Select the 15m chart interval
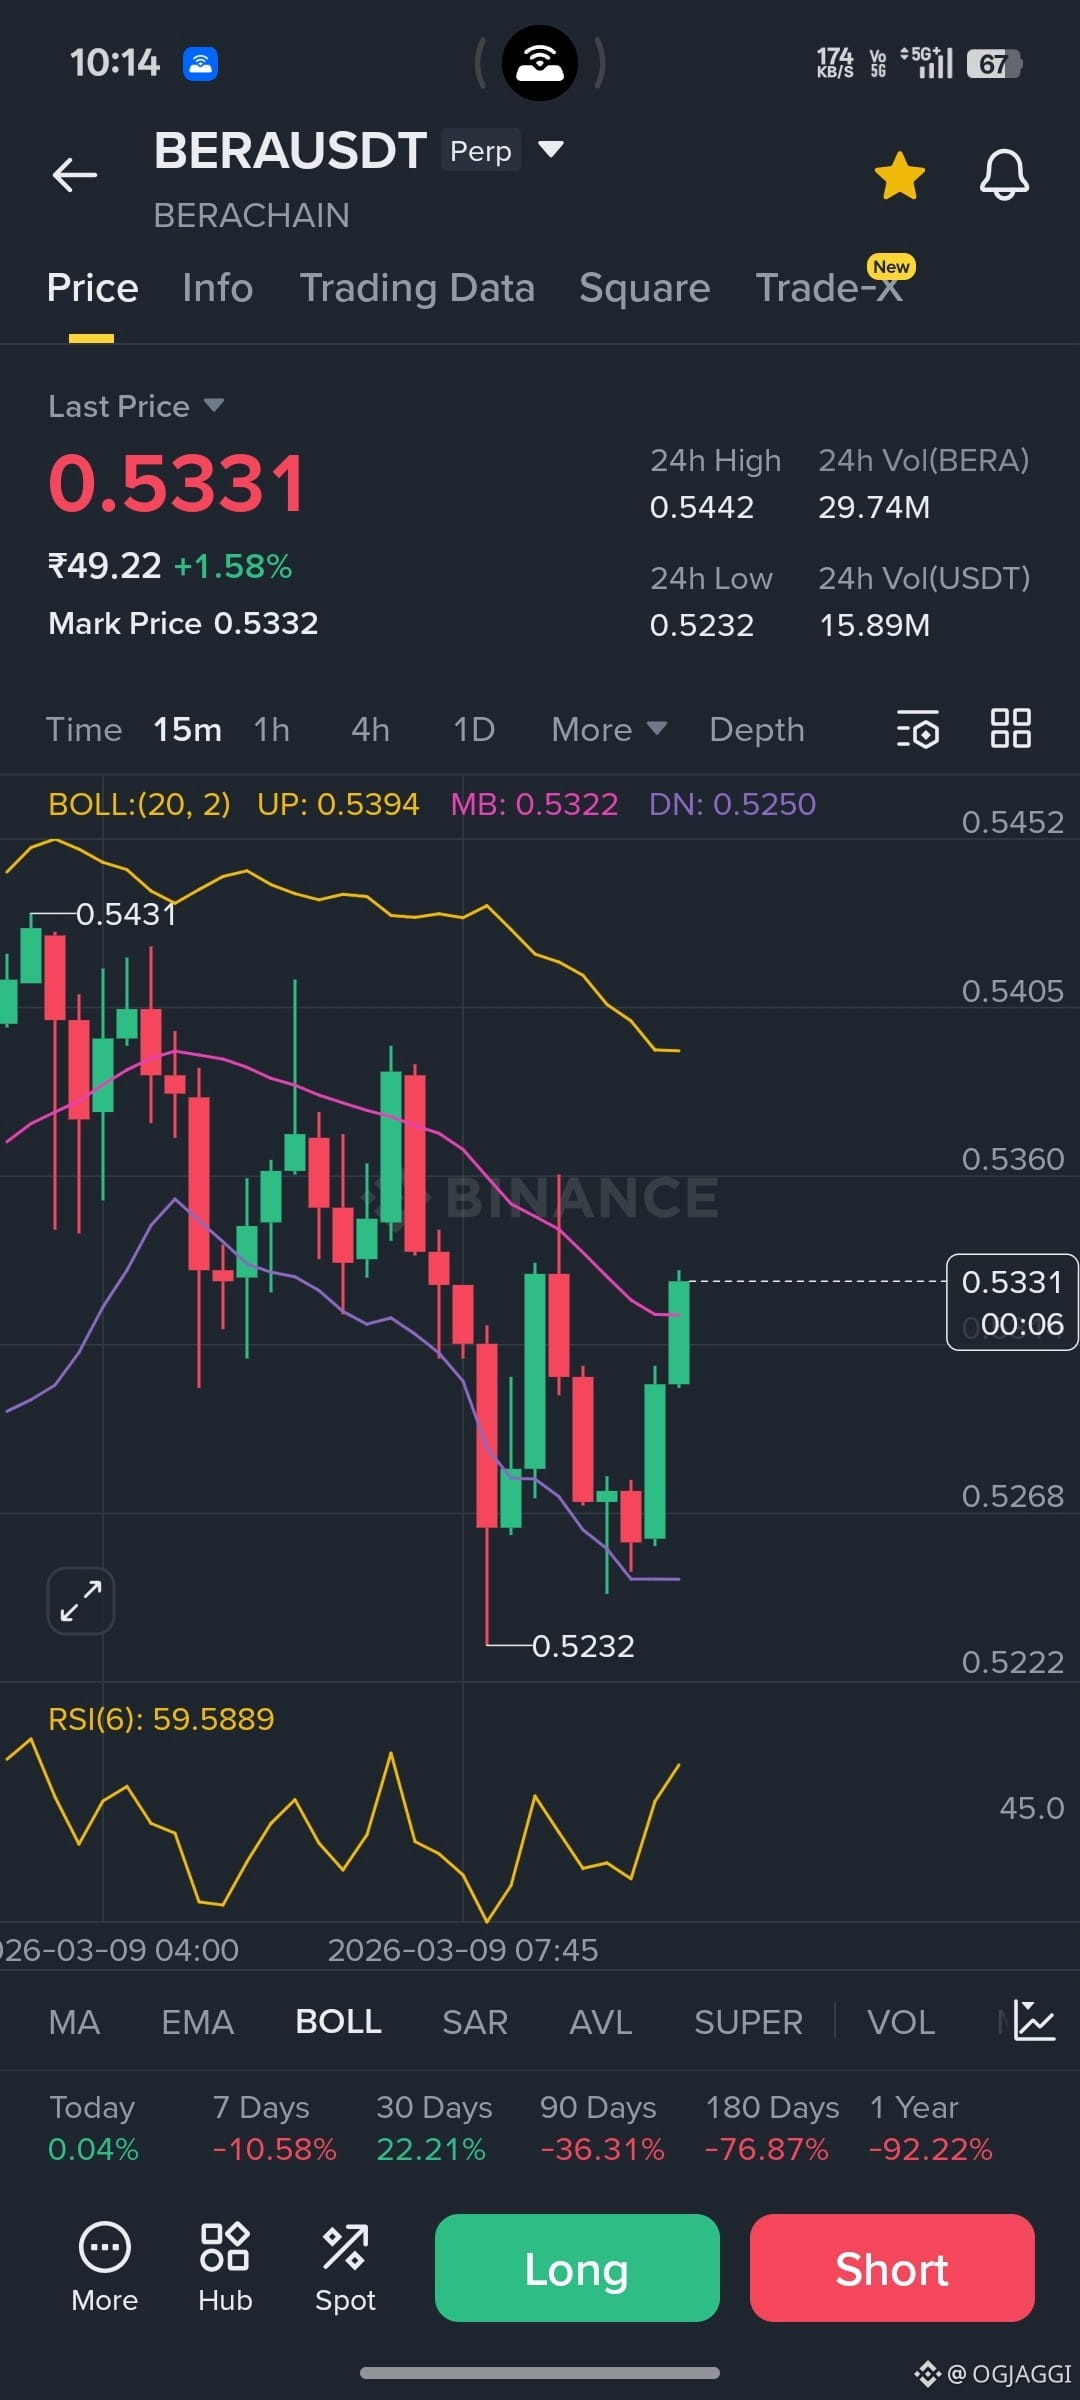This screenshot has height=2400, width=1080. tap(187, 730)
